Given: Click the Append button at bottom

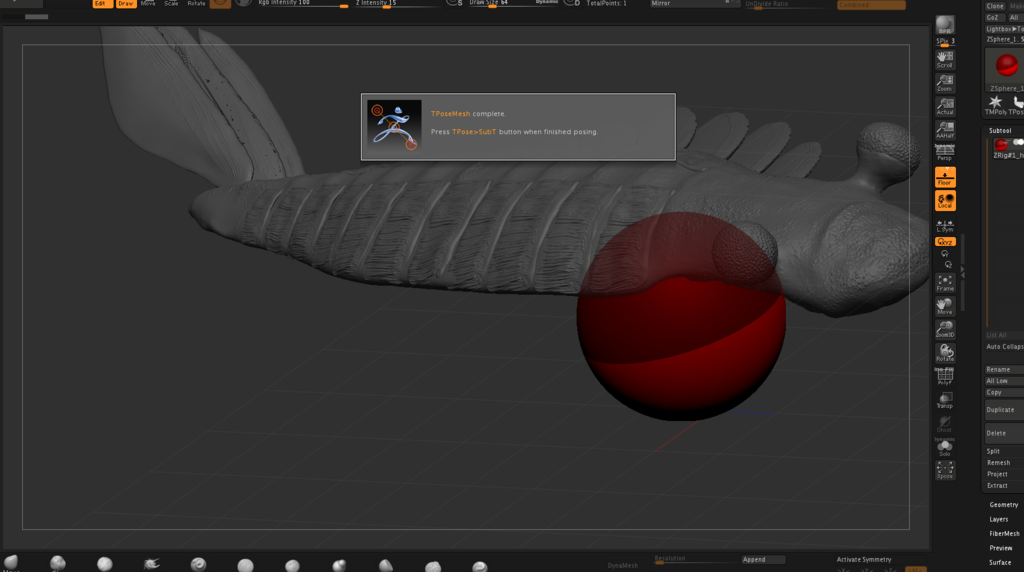Looking at the screenshot, I should (763, 560).
